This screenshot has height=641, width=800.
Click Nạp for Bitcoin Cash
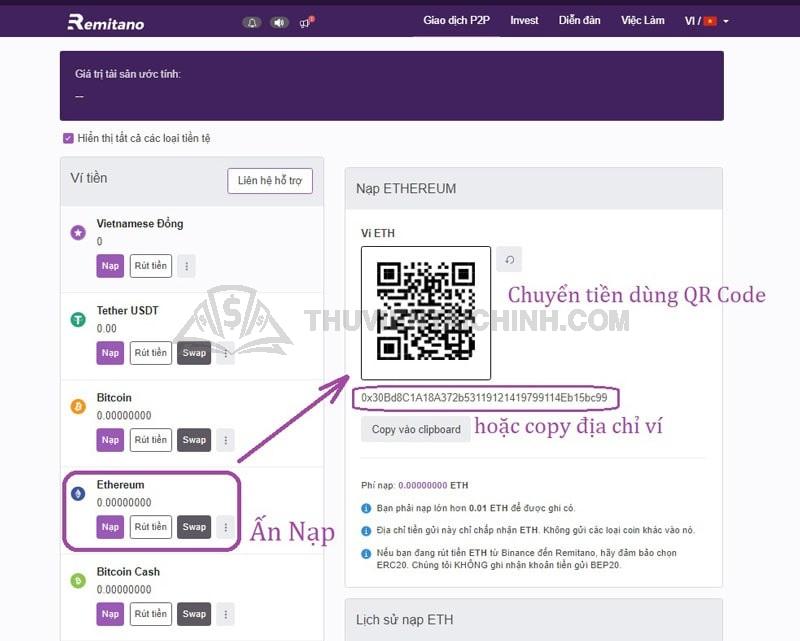tap(110, 614)
